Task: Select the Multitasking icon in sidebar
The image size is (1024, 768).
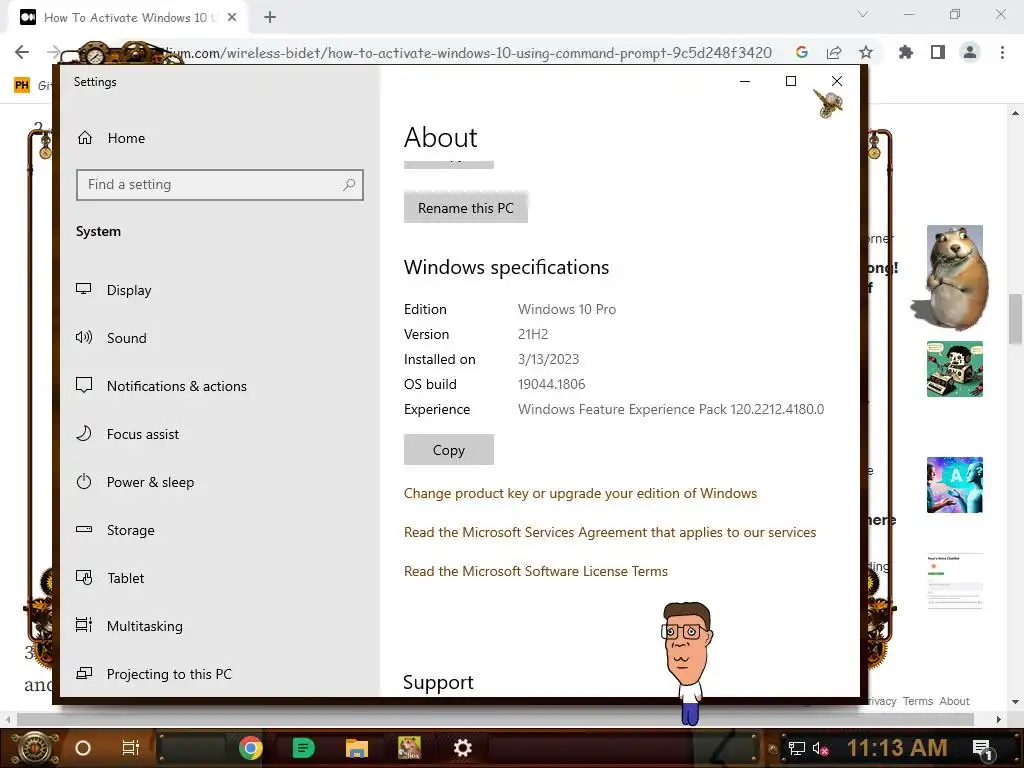Action: [84, 626]
